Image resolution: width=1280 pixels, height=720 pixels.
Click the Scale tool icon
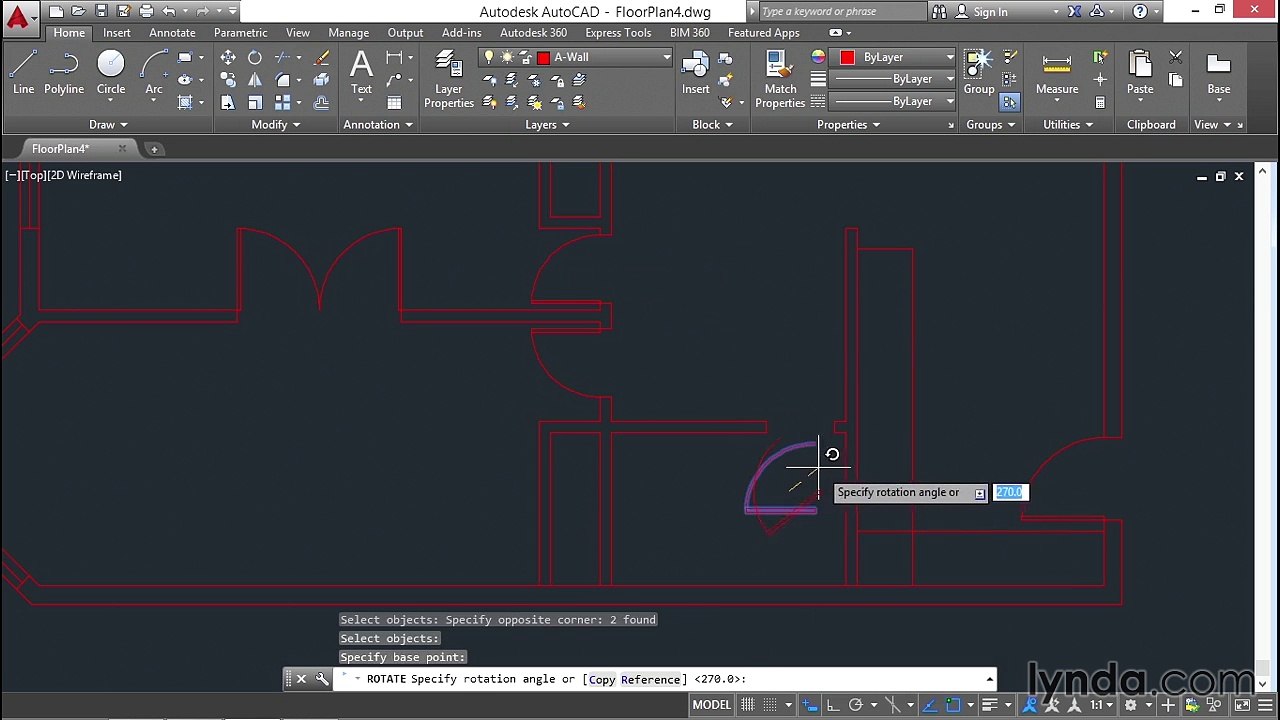tap(255, 103)
